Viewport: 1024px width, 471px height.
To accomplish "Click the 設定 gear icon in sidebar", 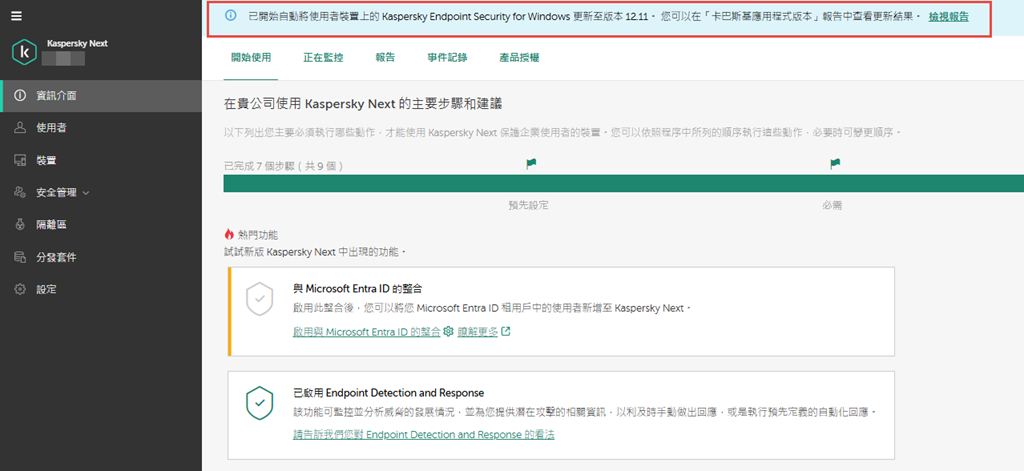I will [19, 289].
